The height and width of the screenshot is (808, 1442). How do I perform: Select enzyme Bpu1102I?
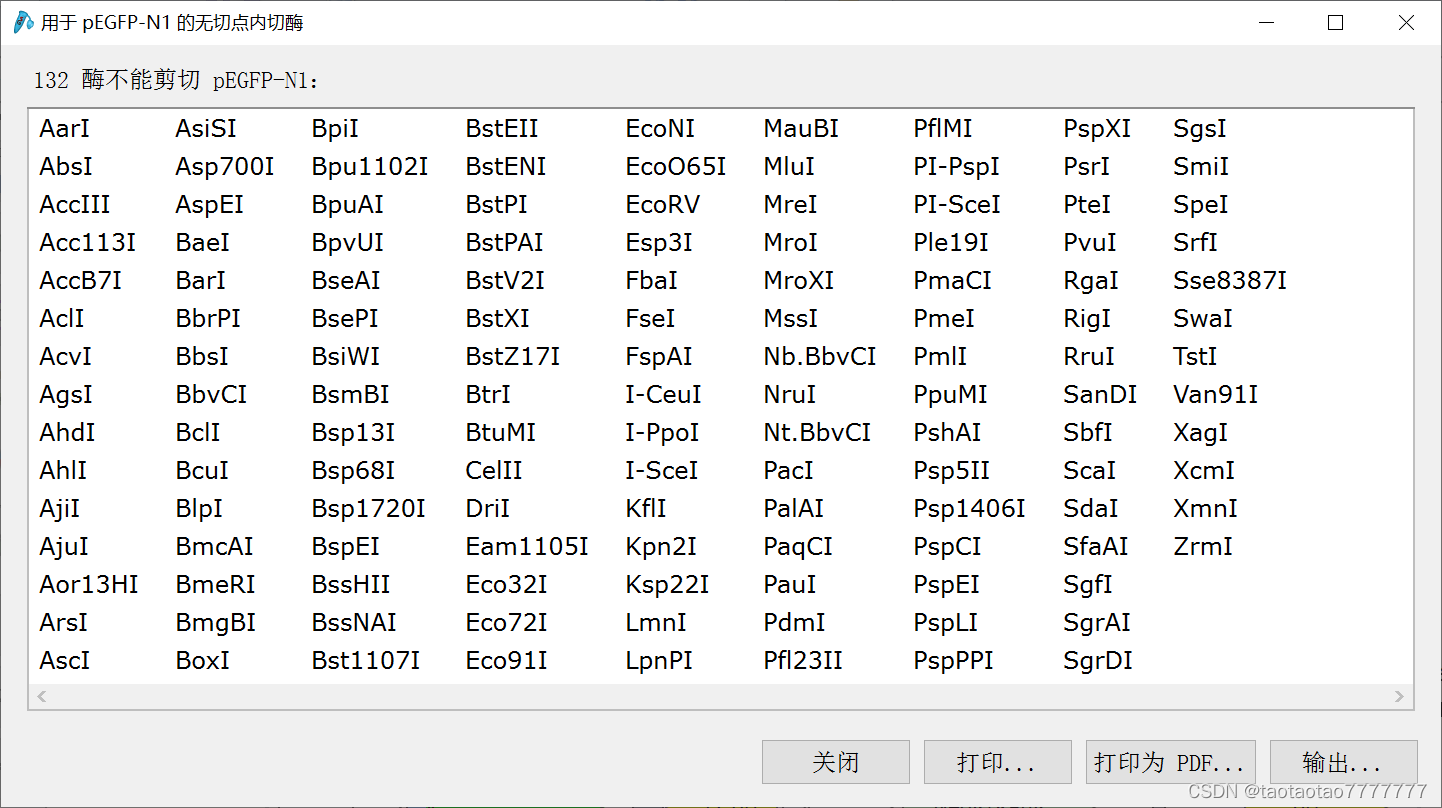(369, 167)
